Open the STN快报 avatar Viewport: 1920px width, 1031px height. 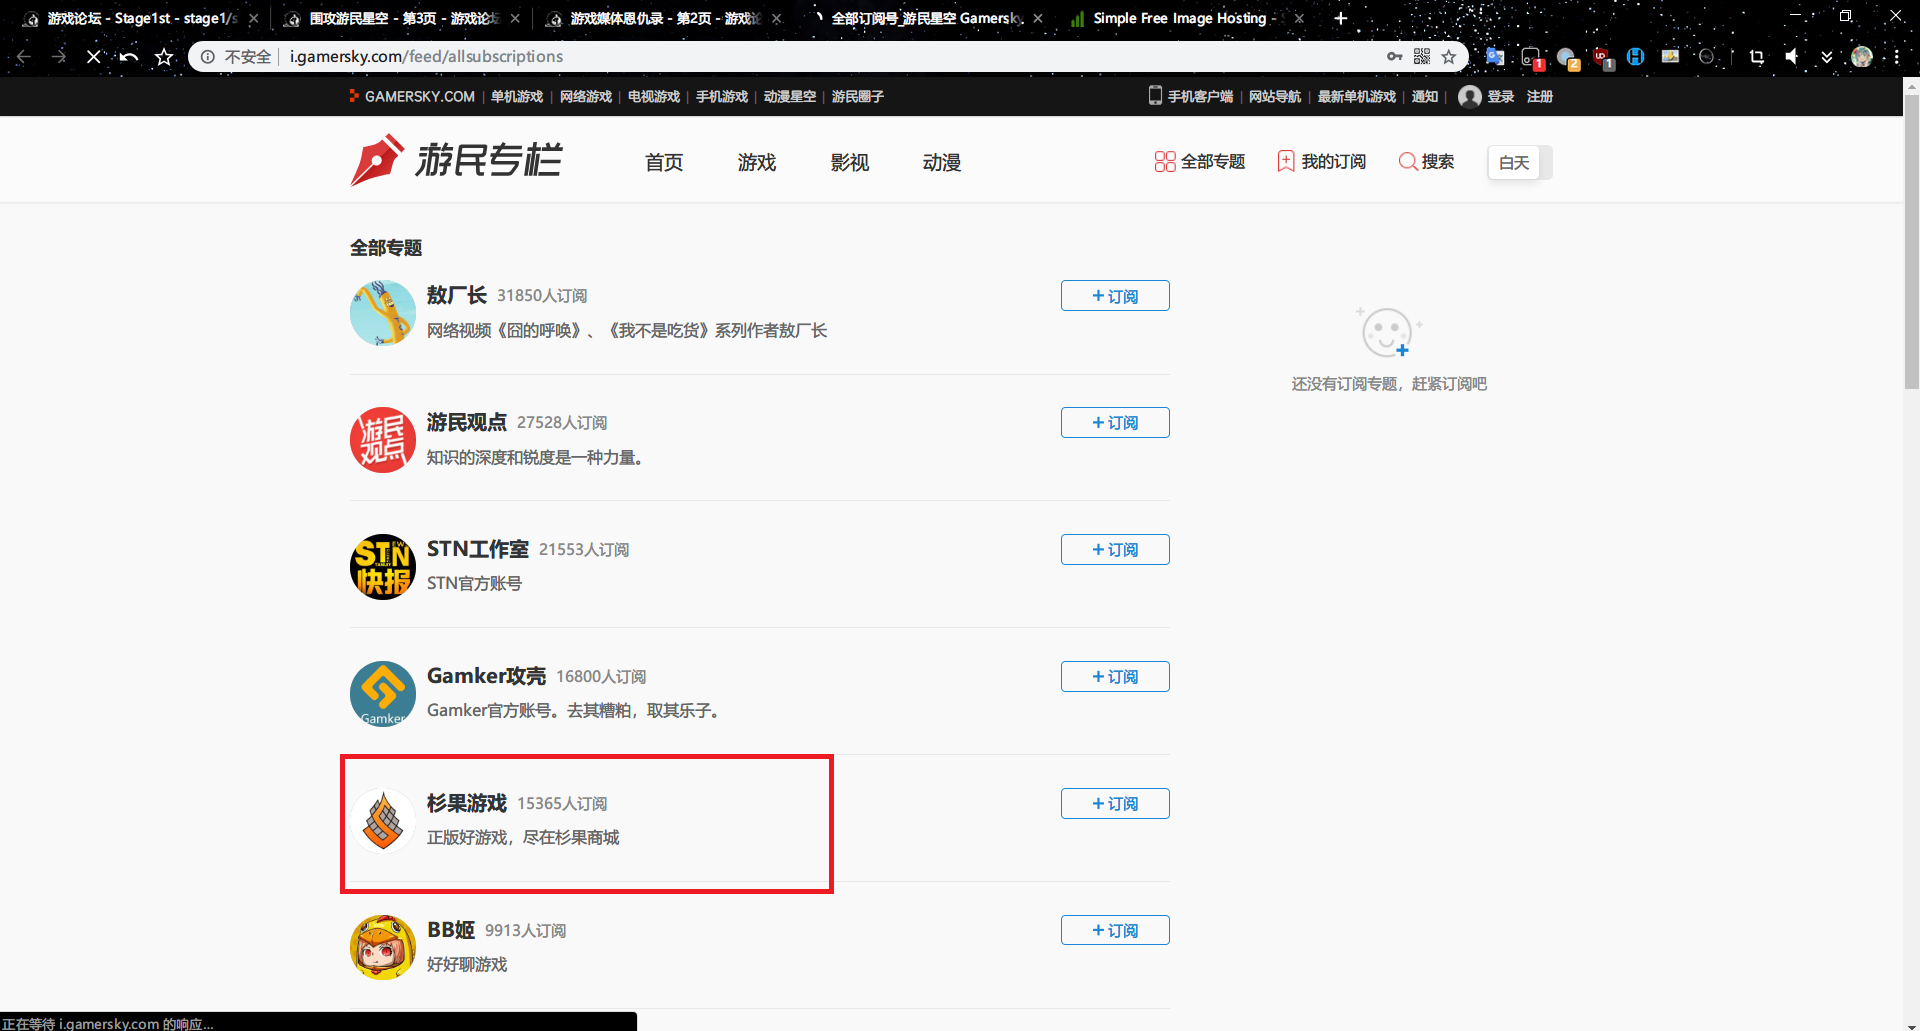click(x=383, y=567)
